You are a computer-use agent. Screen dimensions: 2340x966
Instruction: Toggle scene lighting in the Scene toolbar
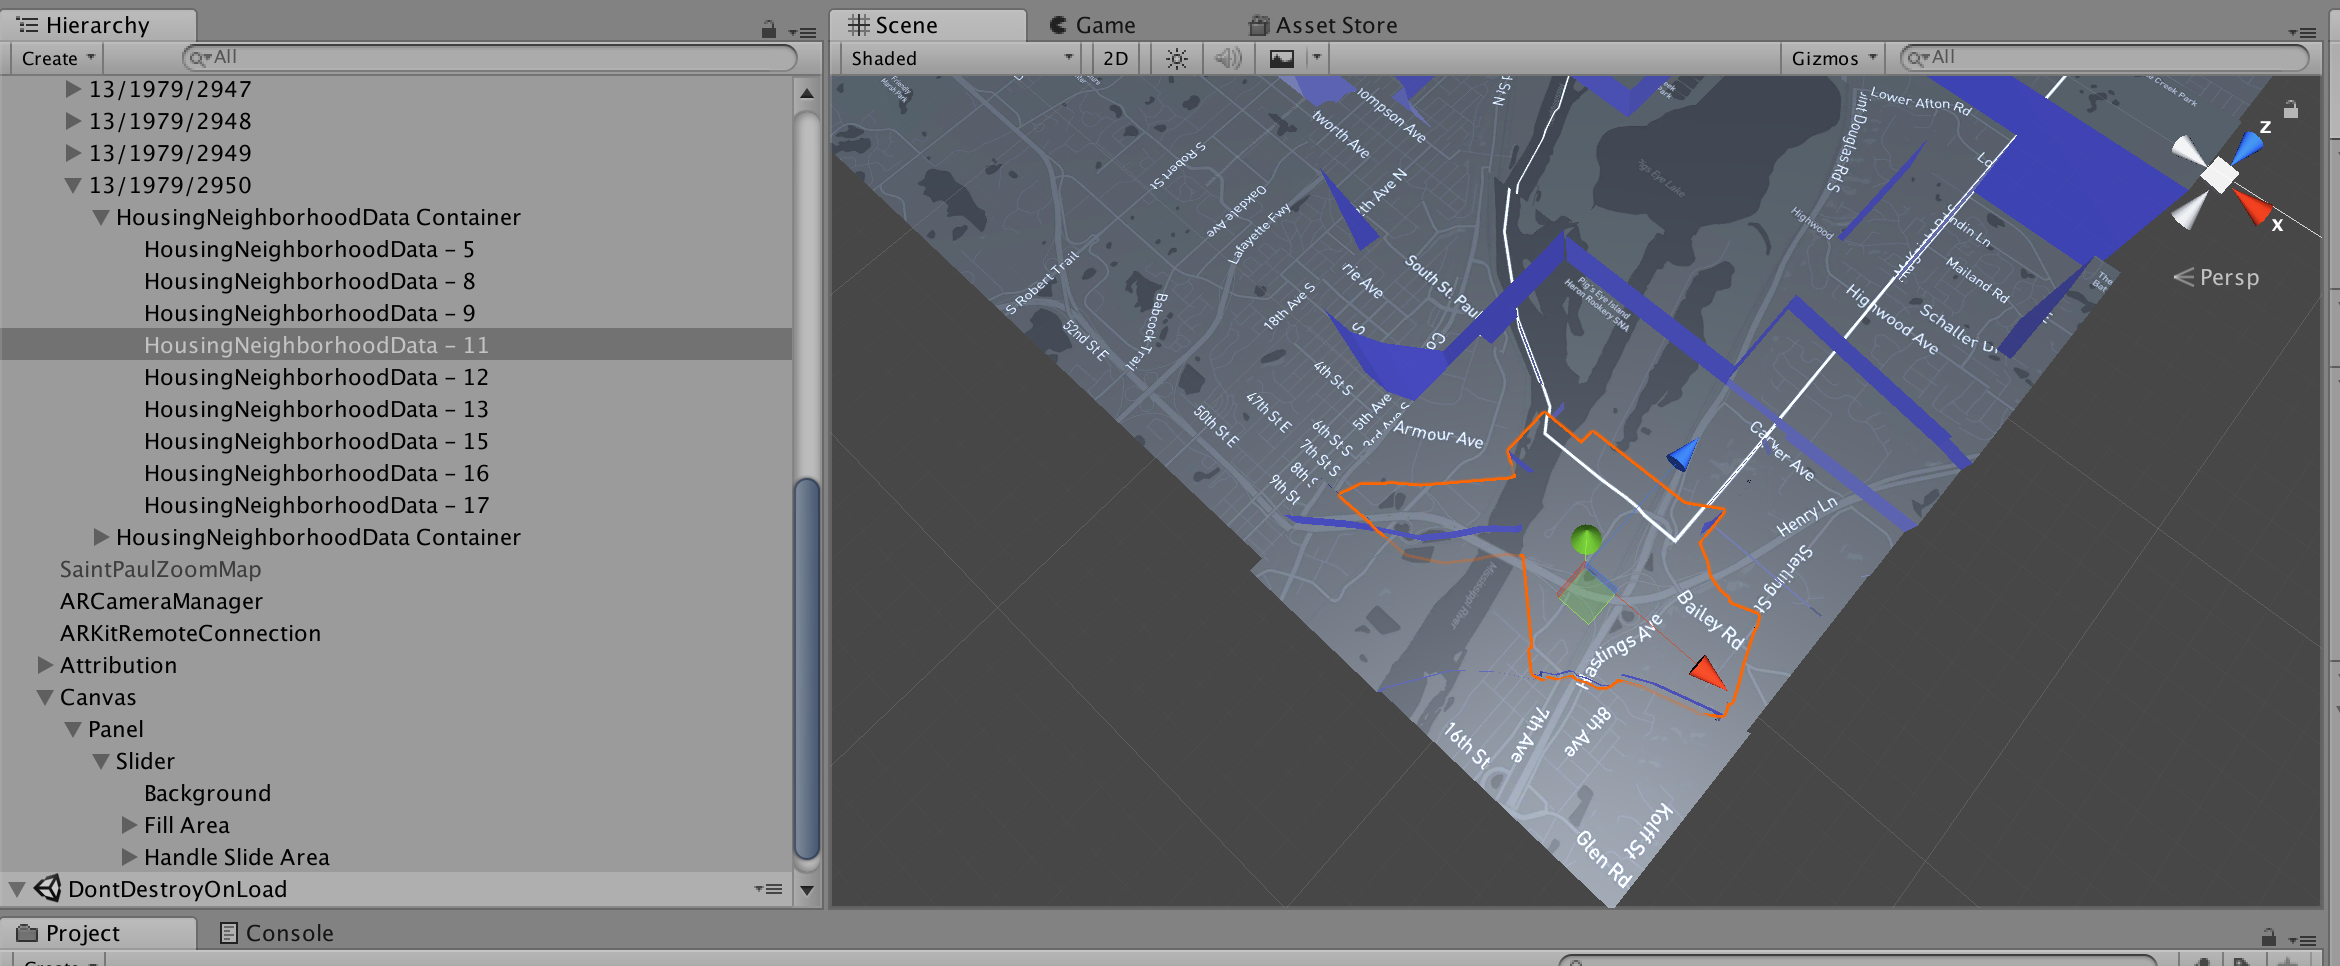1177,57
